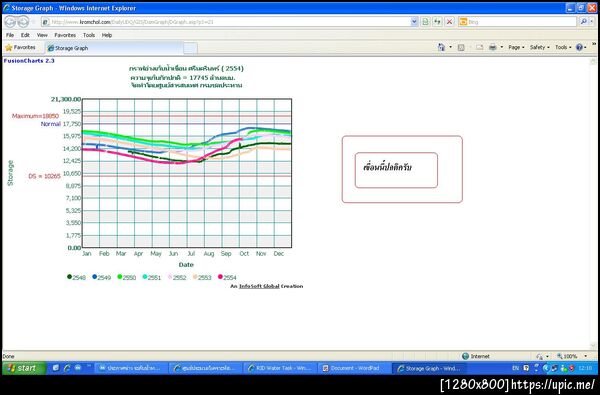Click the 2551 cyan legend marker
600x395 pixels.
click(145, 277)
